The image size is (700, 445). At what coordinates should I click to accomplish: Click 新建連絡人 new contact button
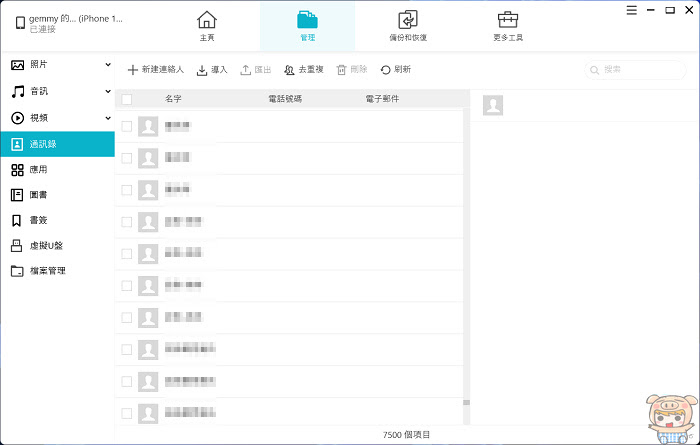pyautogui.click(x=155, y=70)
